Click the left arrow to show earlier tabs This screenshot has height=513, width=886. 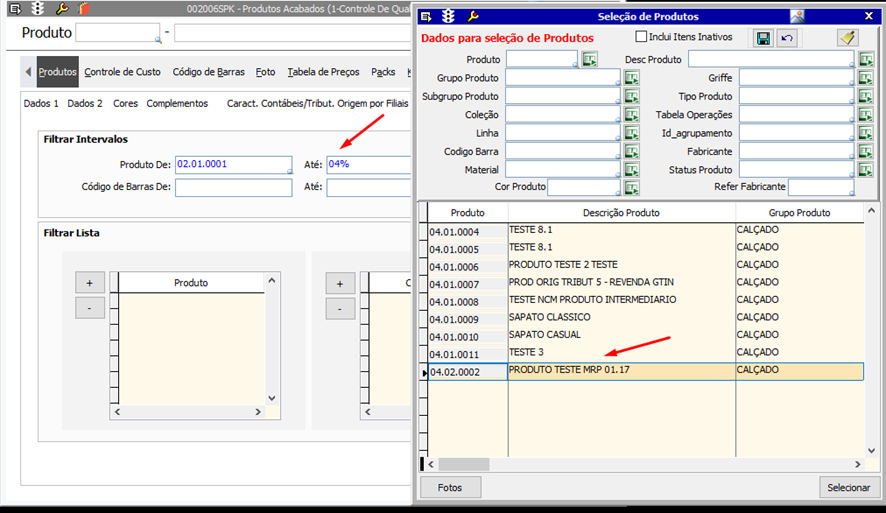coord(28,72)
